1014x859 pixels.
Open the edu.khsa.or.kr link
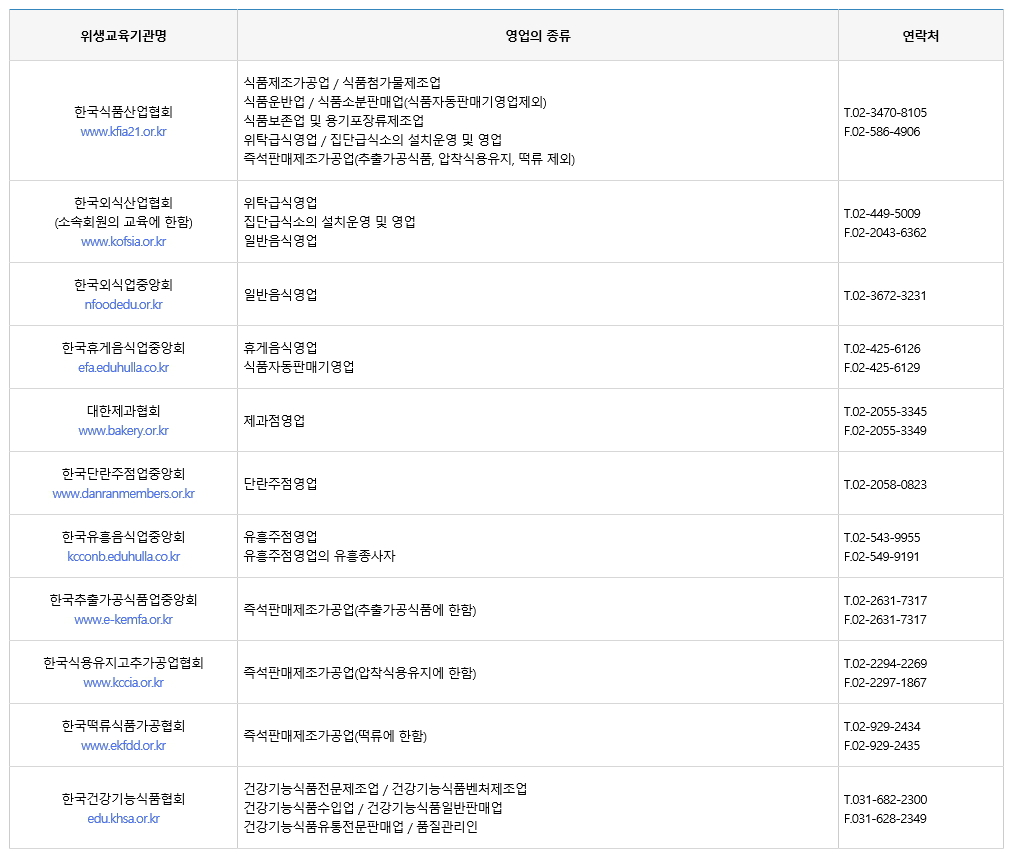coord(124,818)
